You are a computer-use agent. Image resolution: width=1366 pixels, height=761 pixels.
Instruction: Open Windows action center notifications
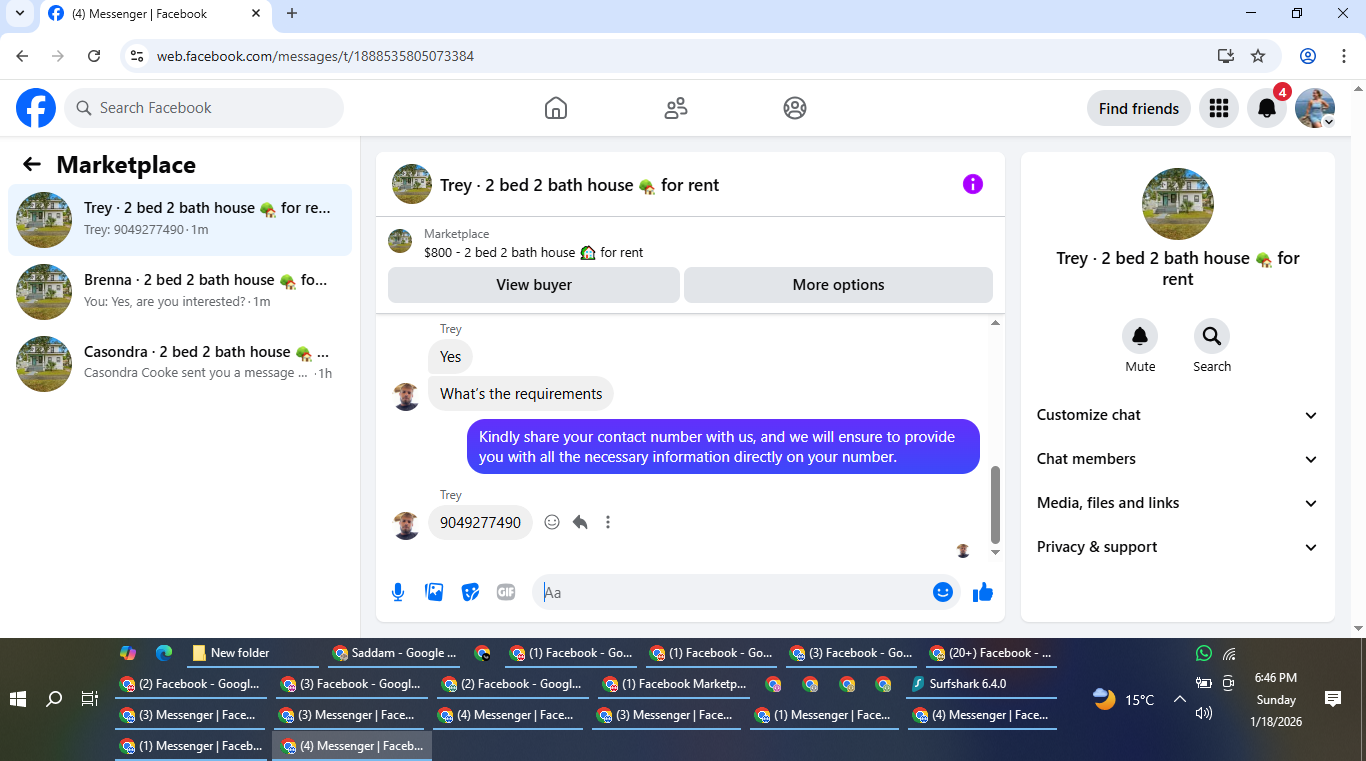coord(1332,699)
